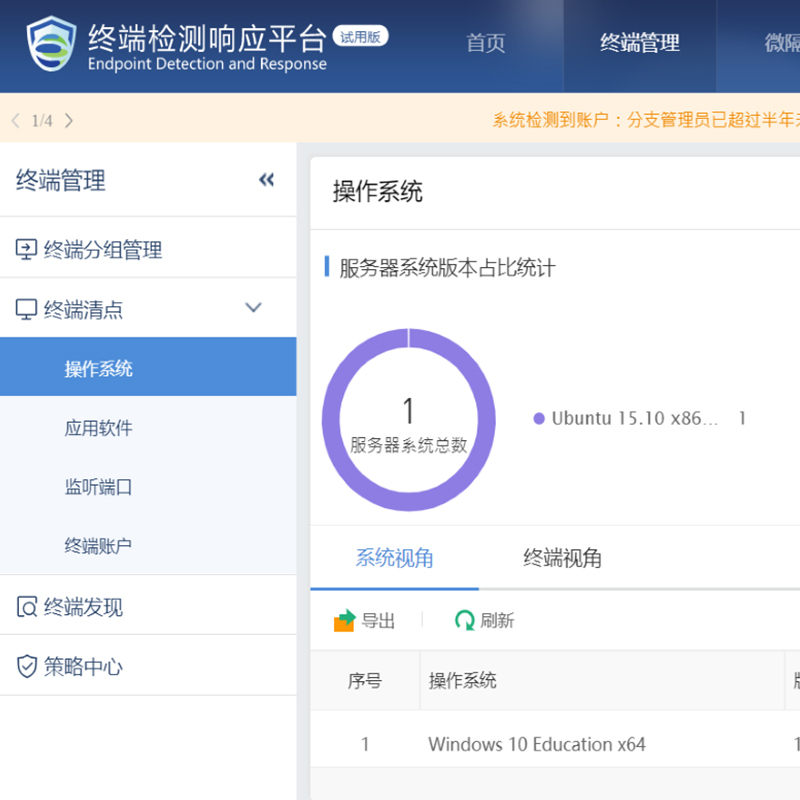Collapse the sidebar with double-chevron icon
Screen dimensions: 800x800
point(266,180)
